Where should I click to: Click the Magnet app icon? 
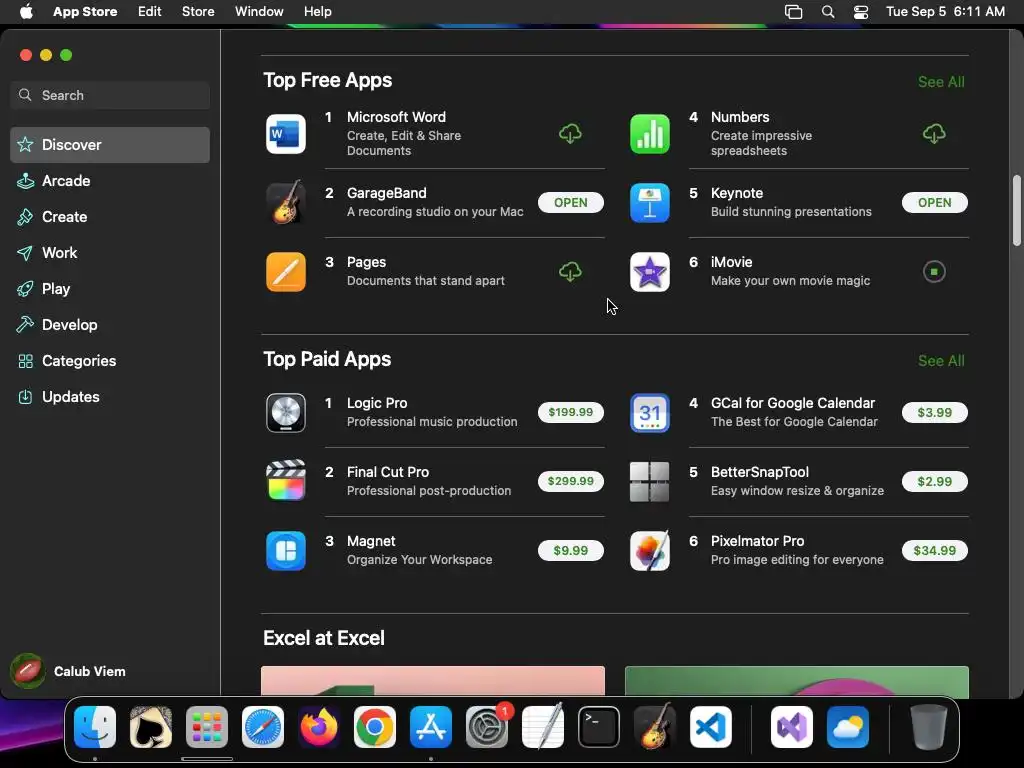285,551
